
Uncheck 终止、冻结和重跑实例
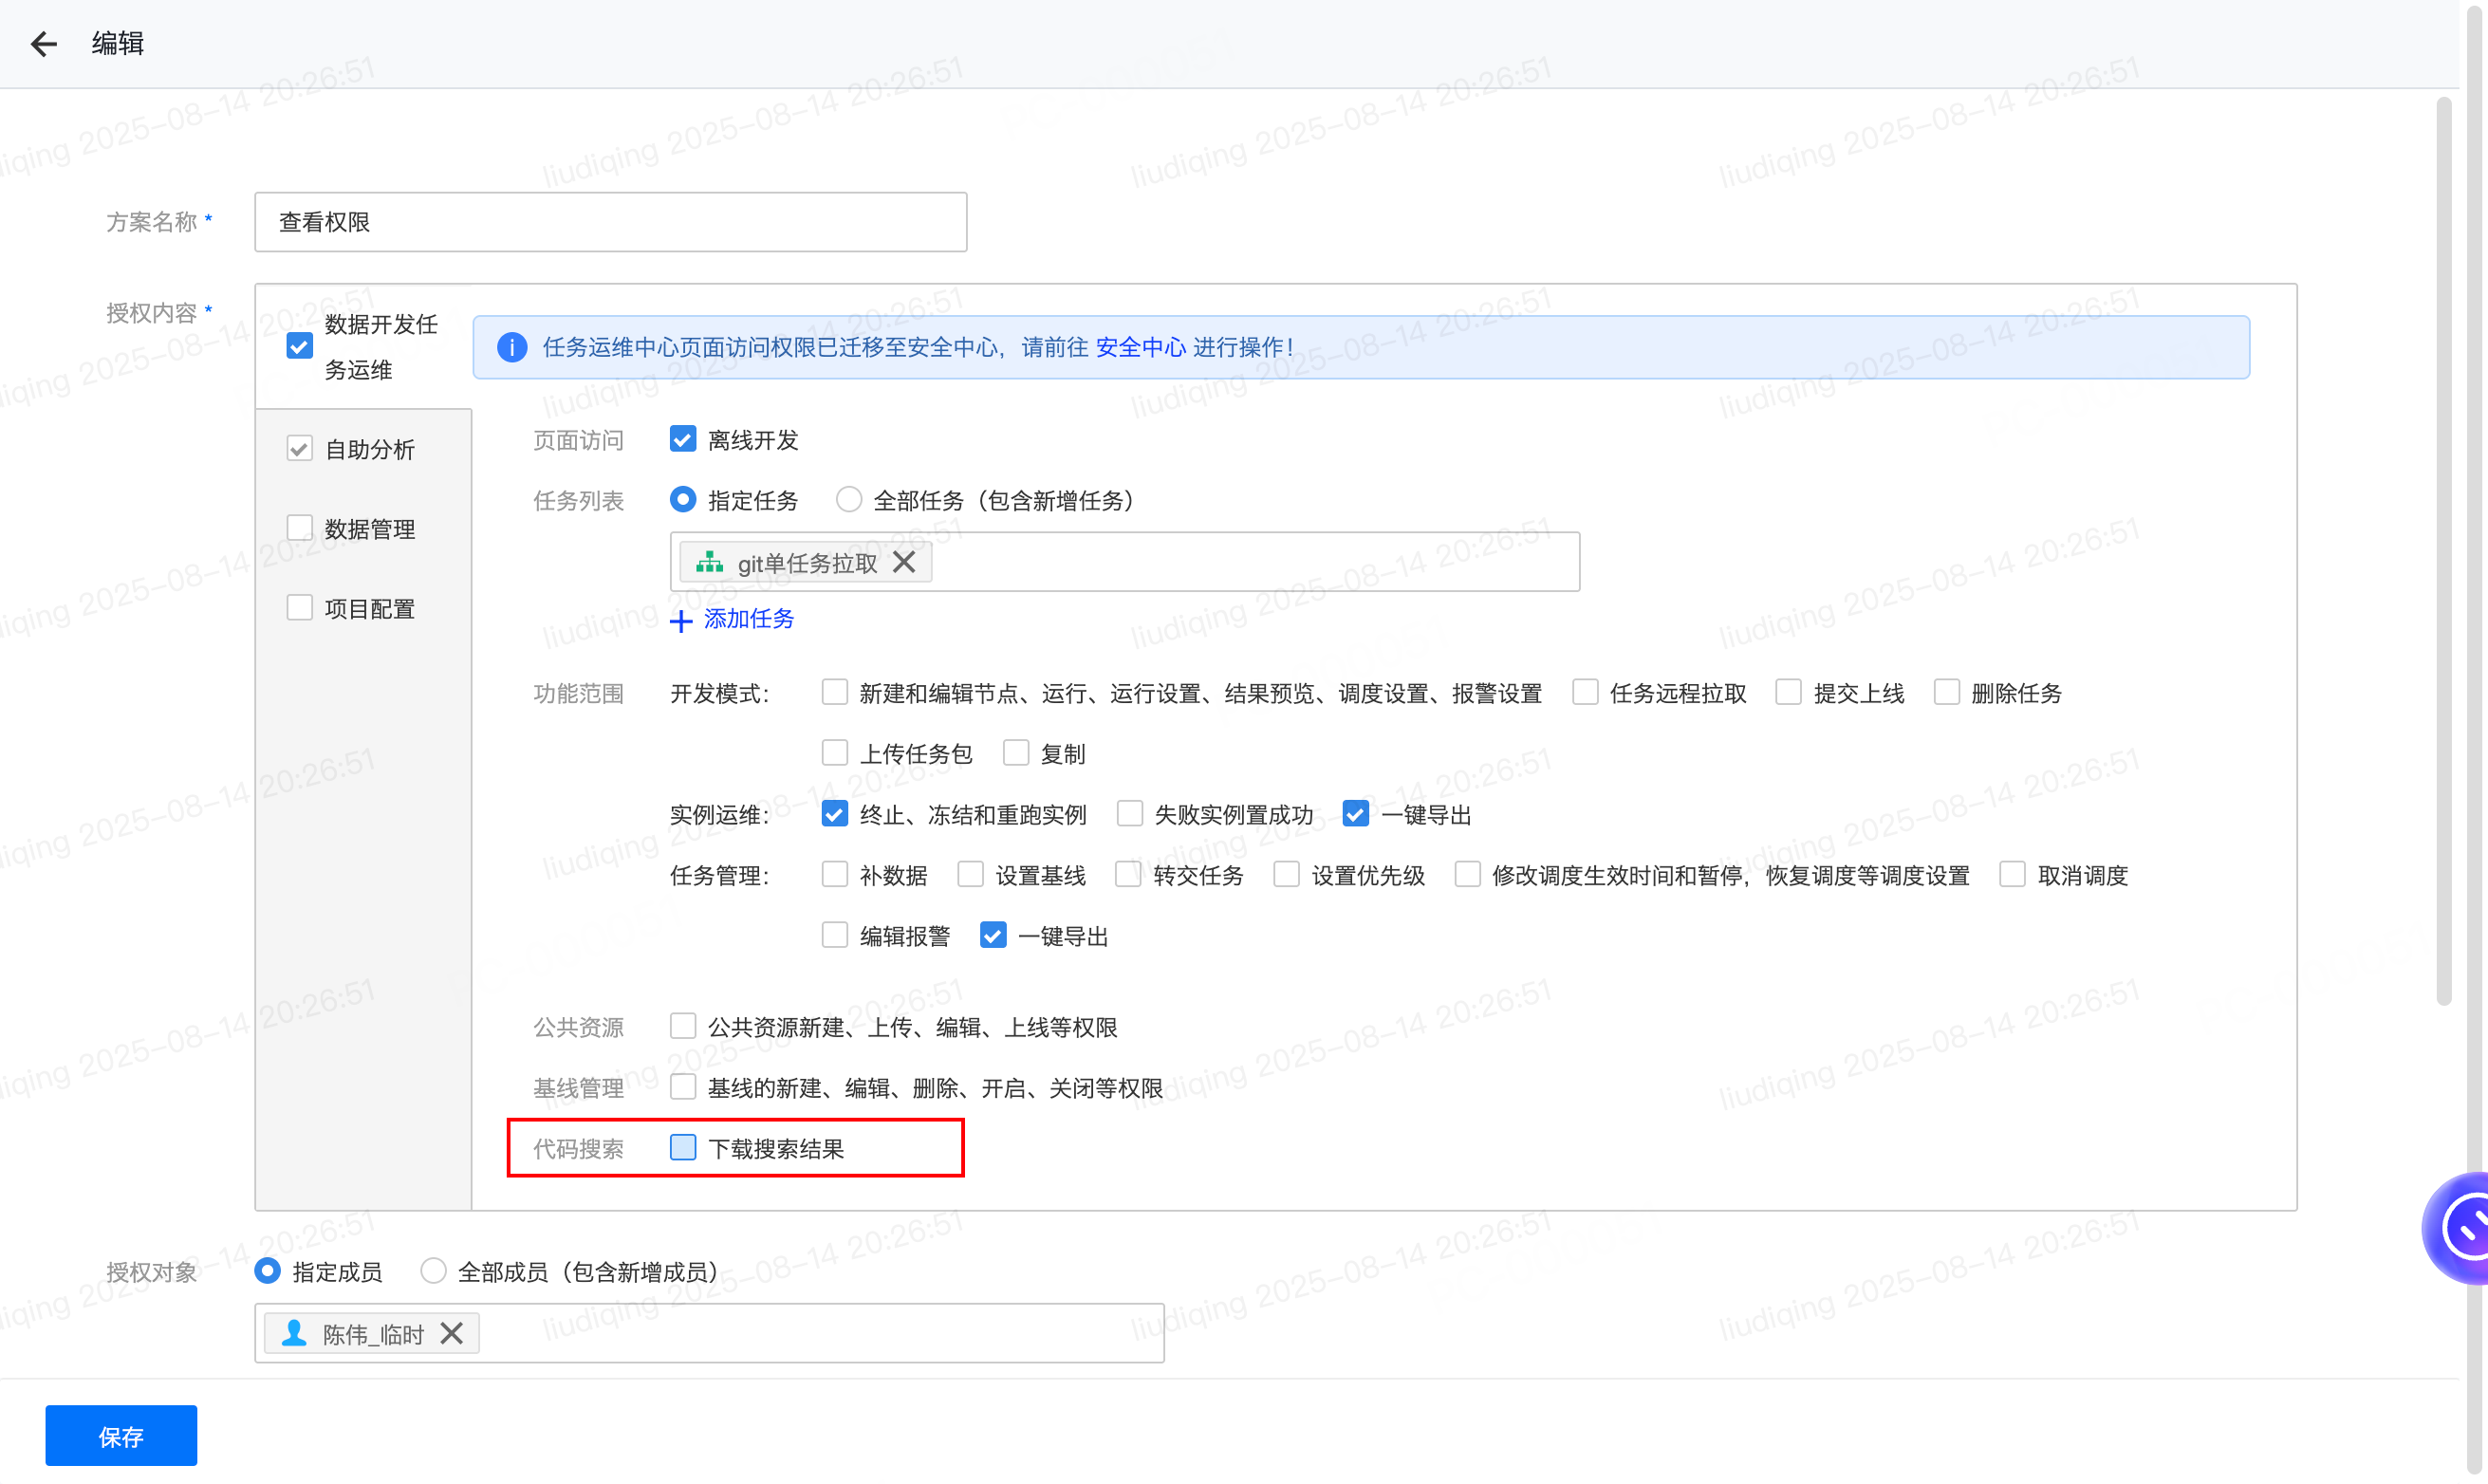(x=834, y=814)
